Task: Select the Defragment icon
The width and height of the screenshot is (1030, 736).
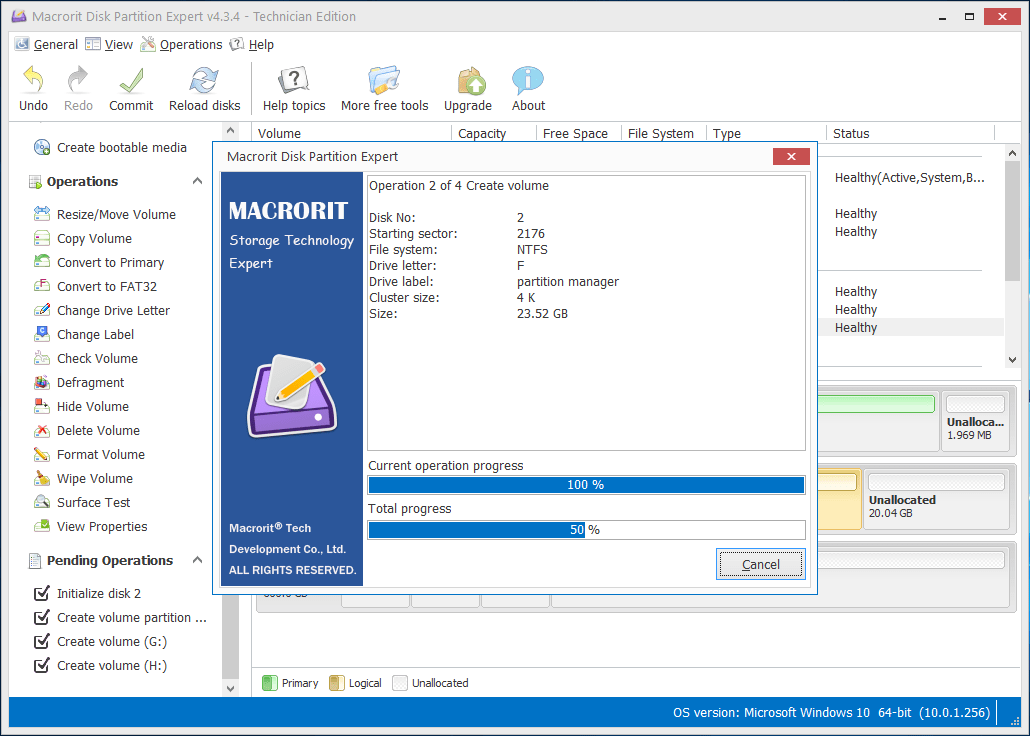Action: coord(42,382)
